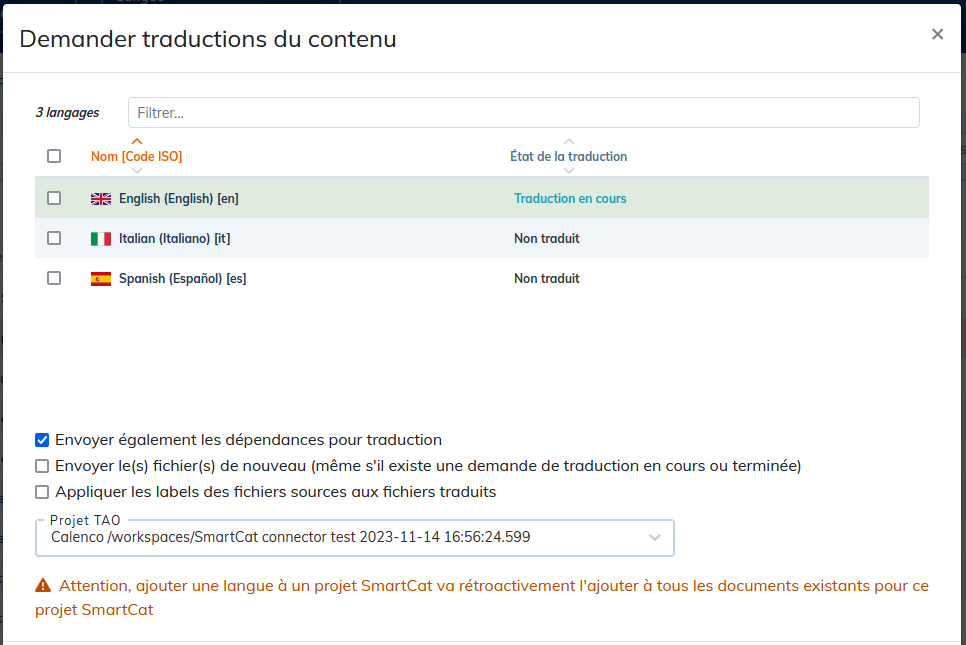Image resolution: width=966 pixels, height=645 pixels.
Task: Click the Nom [Code ISO] column header
Action: (137, 156)
